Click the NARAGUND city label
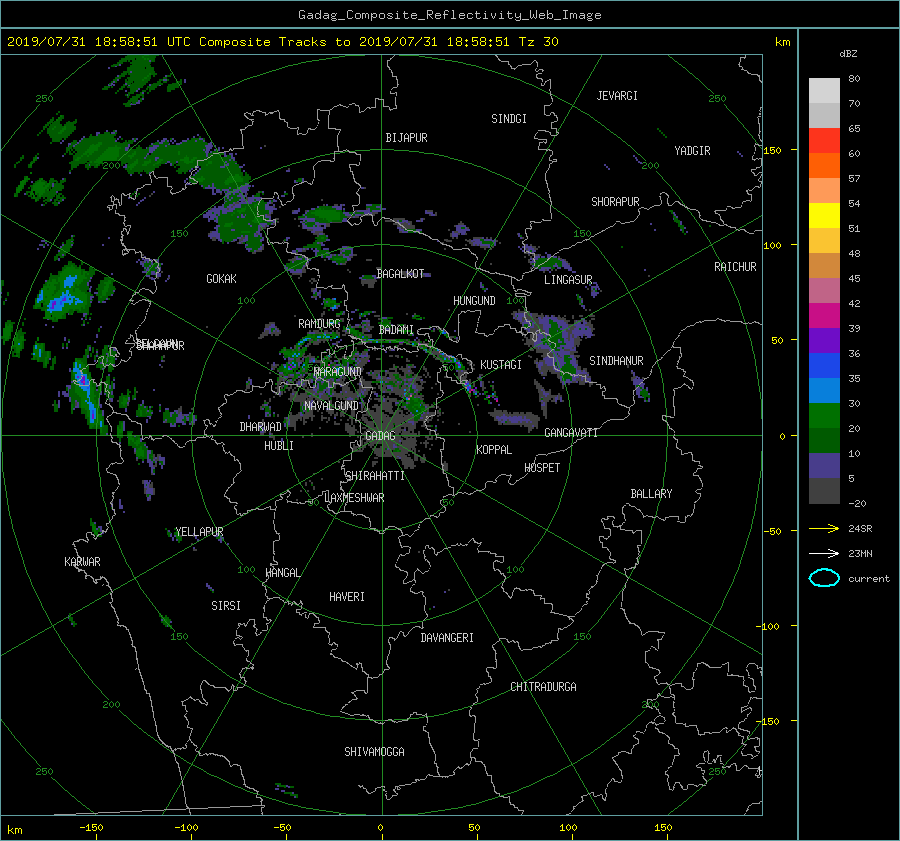Screen dimensions: 900x841 pos(338,372)
